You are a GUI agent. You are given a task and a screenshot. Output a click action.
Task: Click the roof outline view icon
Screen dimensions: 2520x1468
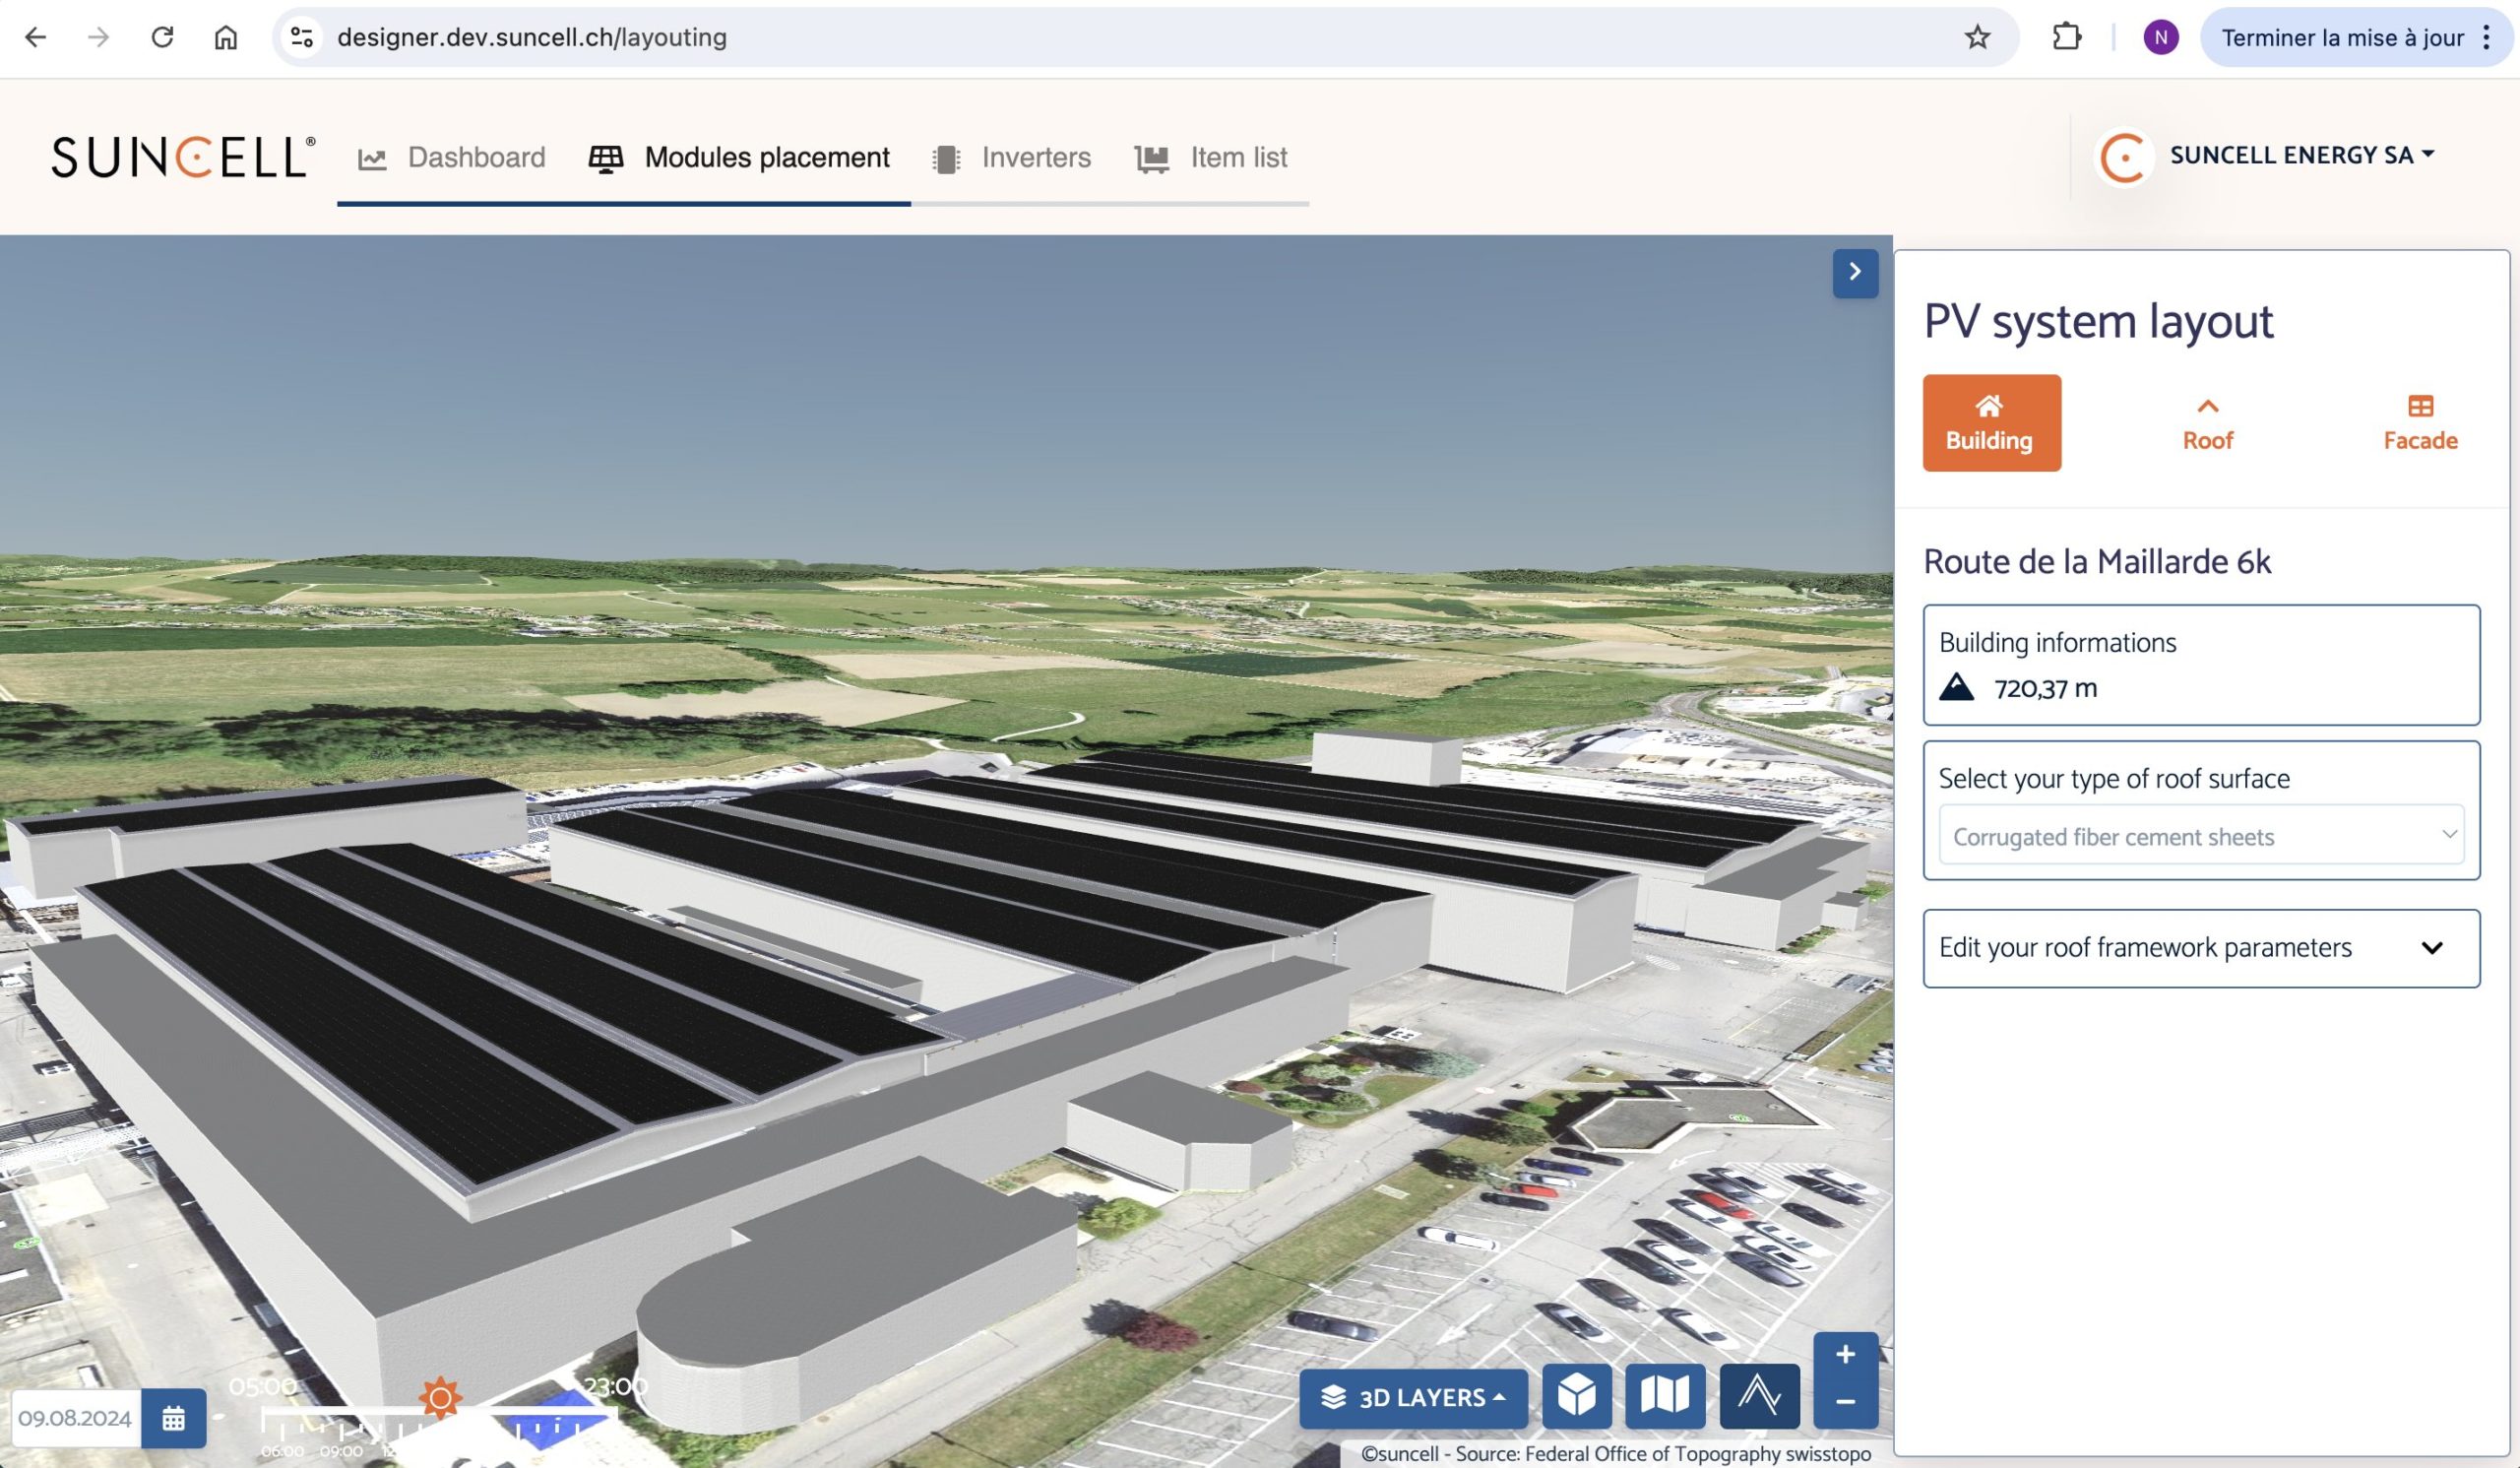[x=1759, y=1395]
